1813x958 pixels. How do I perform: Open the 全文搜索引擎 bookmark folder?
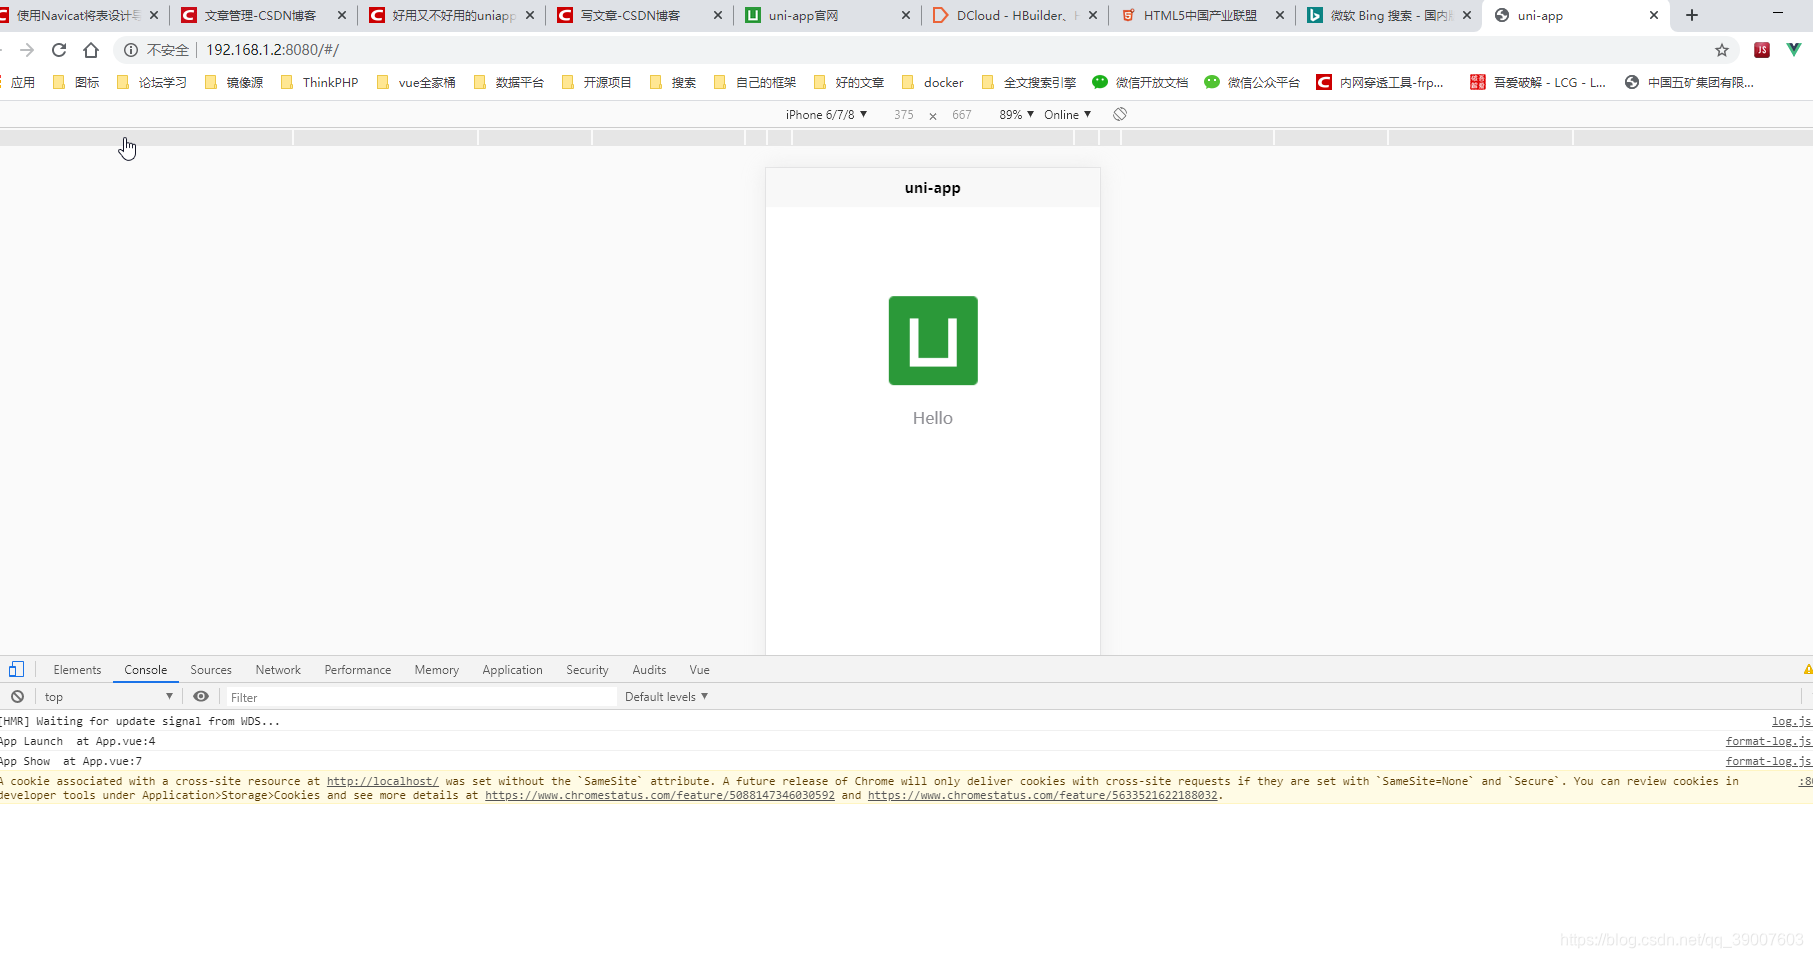click(x=1029, y=82)
